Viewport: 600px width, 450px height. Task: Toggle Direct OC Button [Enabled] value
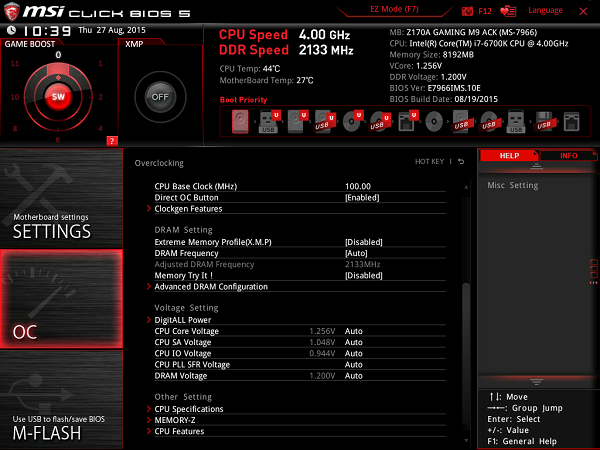[x=362, y=198]
